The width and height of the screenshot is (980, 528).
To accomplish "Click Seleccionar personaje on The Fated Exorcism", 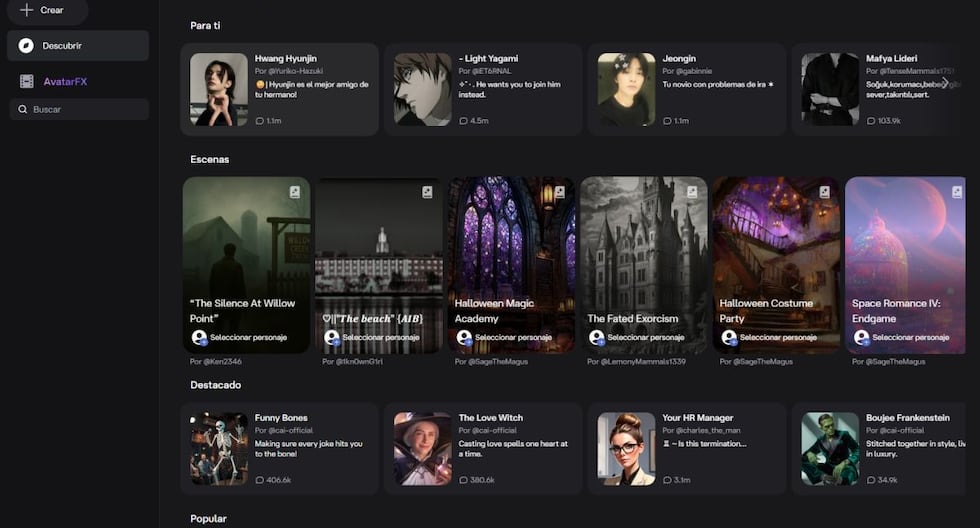I will [646, 338].
